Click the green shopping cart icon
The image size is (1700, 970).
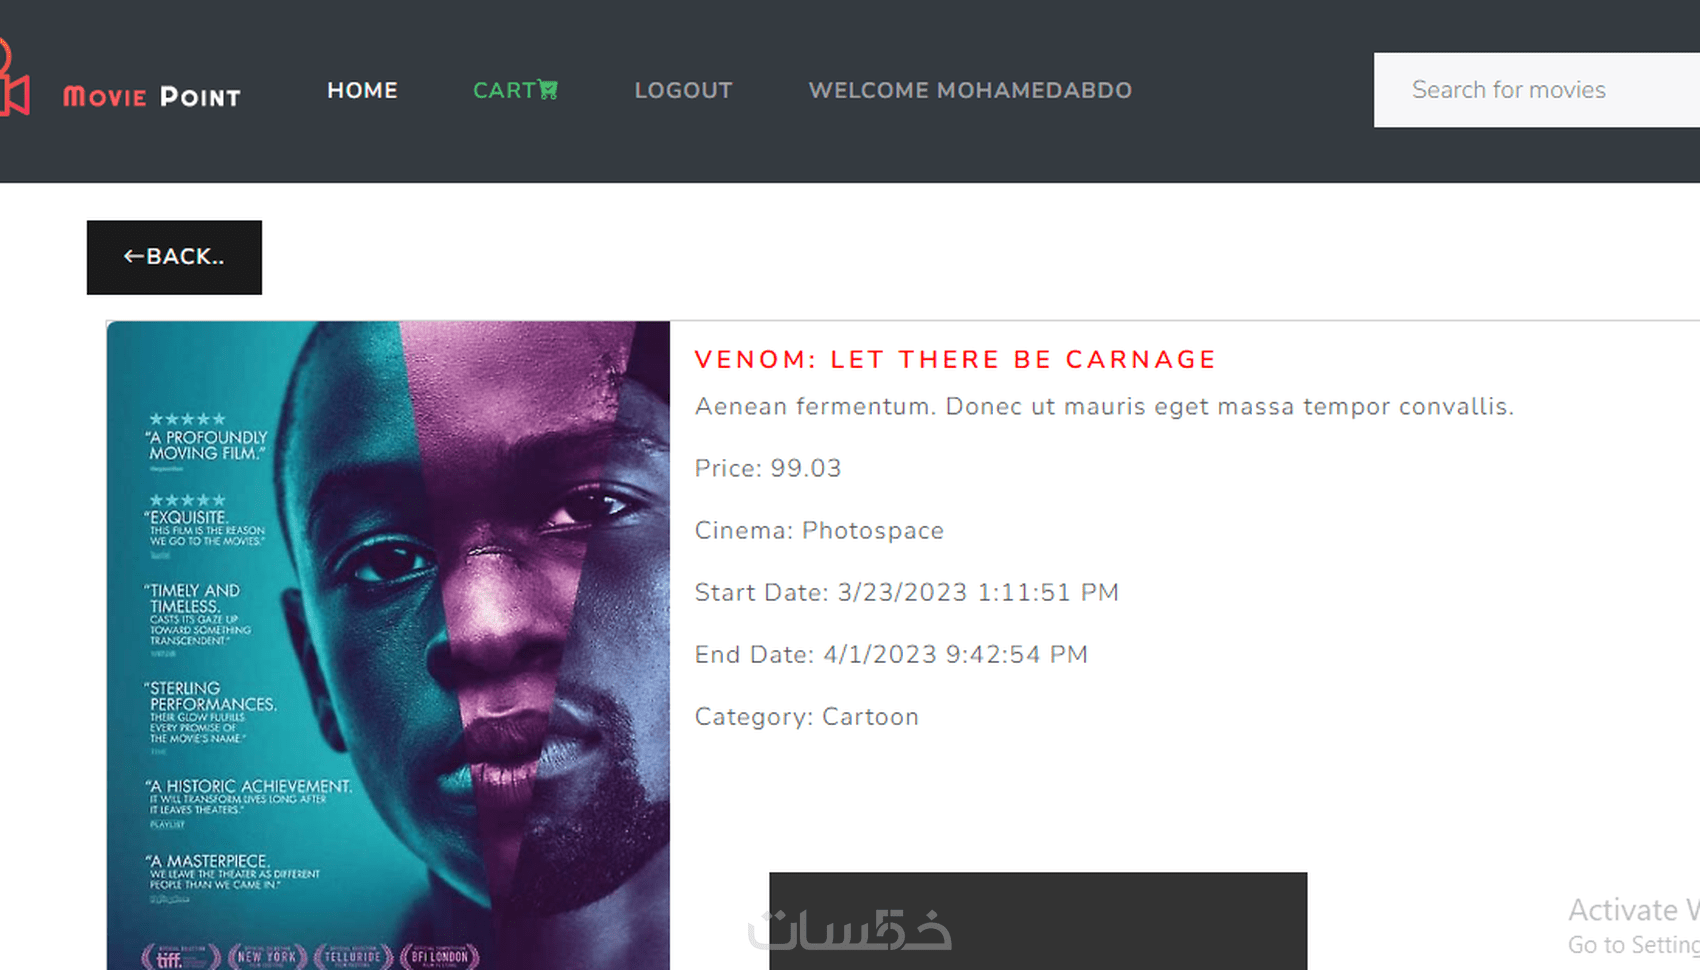coord(548,90)
